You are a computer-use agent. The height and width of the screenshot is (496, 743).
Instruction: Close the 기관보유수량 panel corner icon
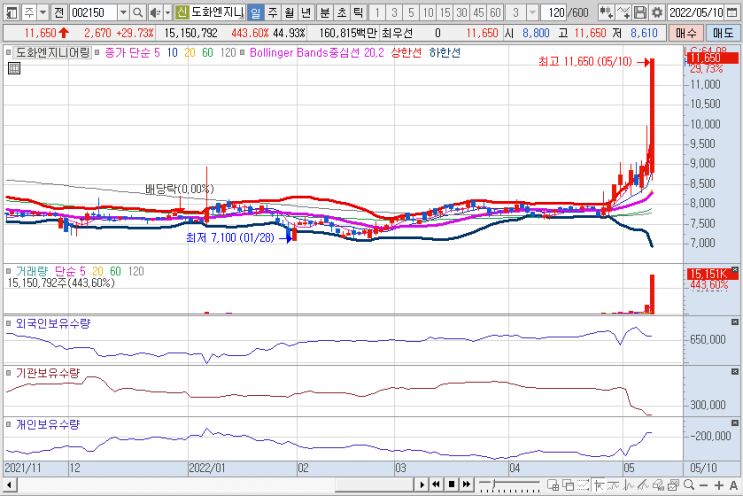click(x=734, y=371)
